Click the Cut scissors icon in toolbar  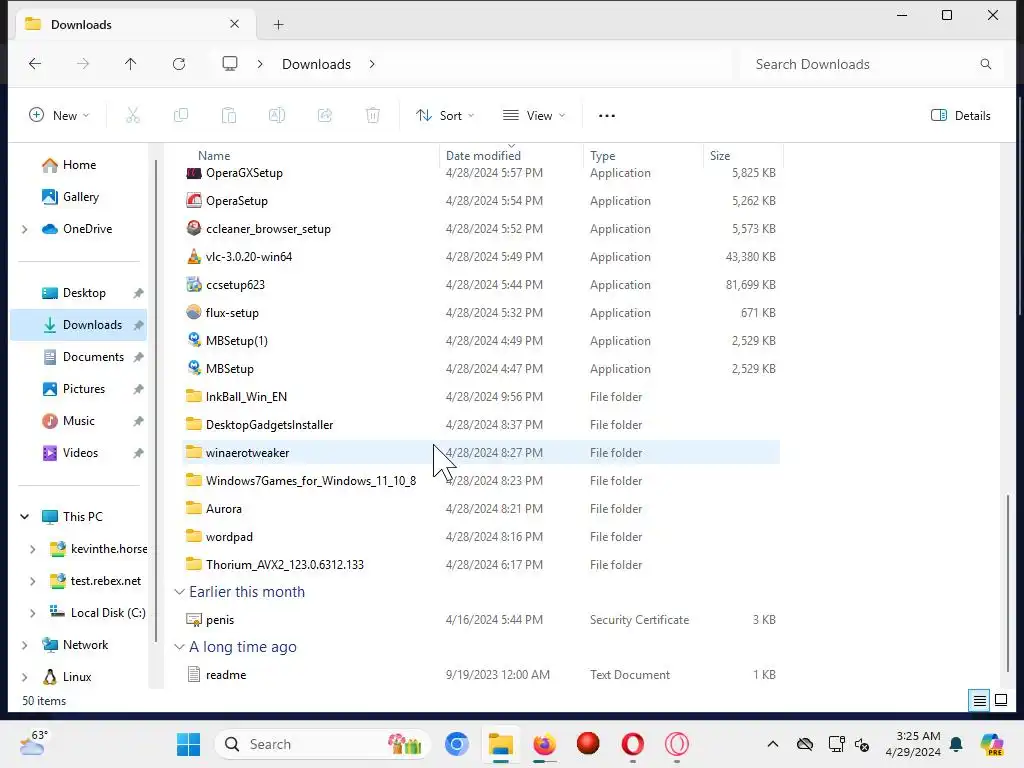coord(133,116)
